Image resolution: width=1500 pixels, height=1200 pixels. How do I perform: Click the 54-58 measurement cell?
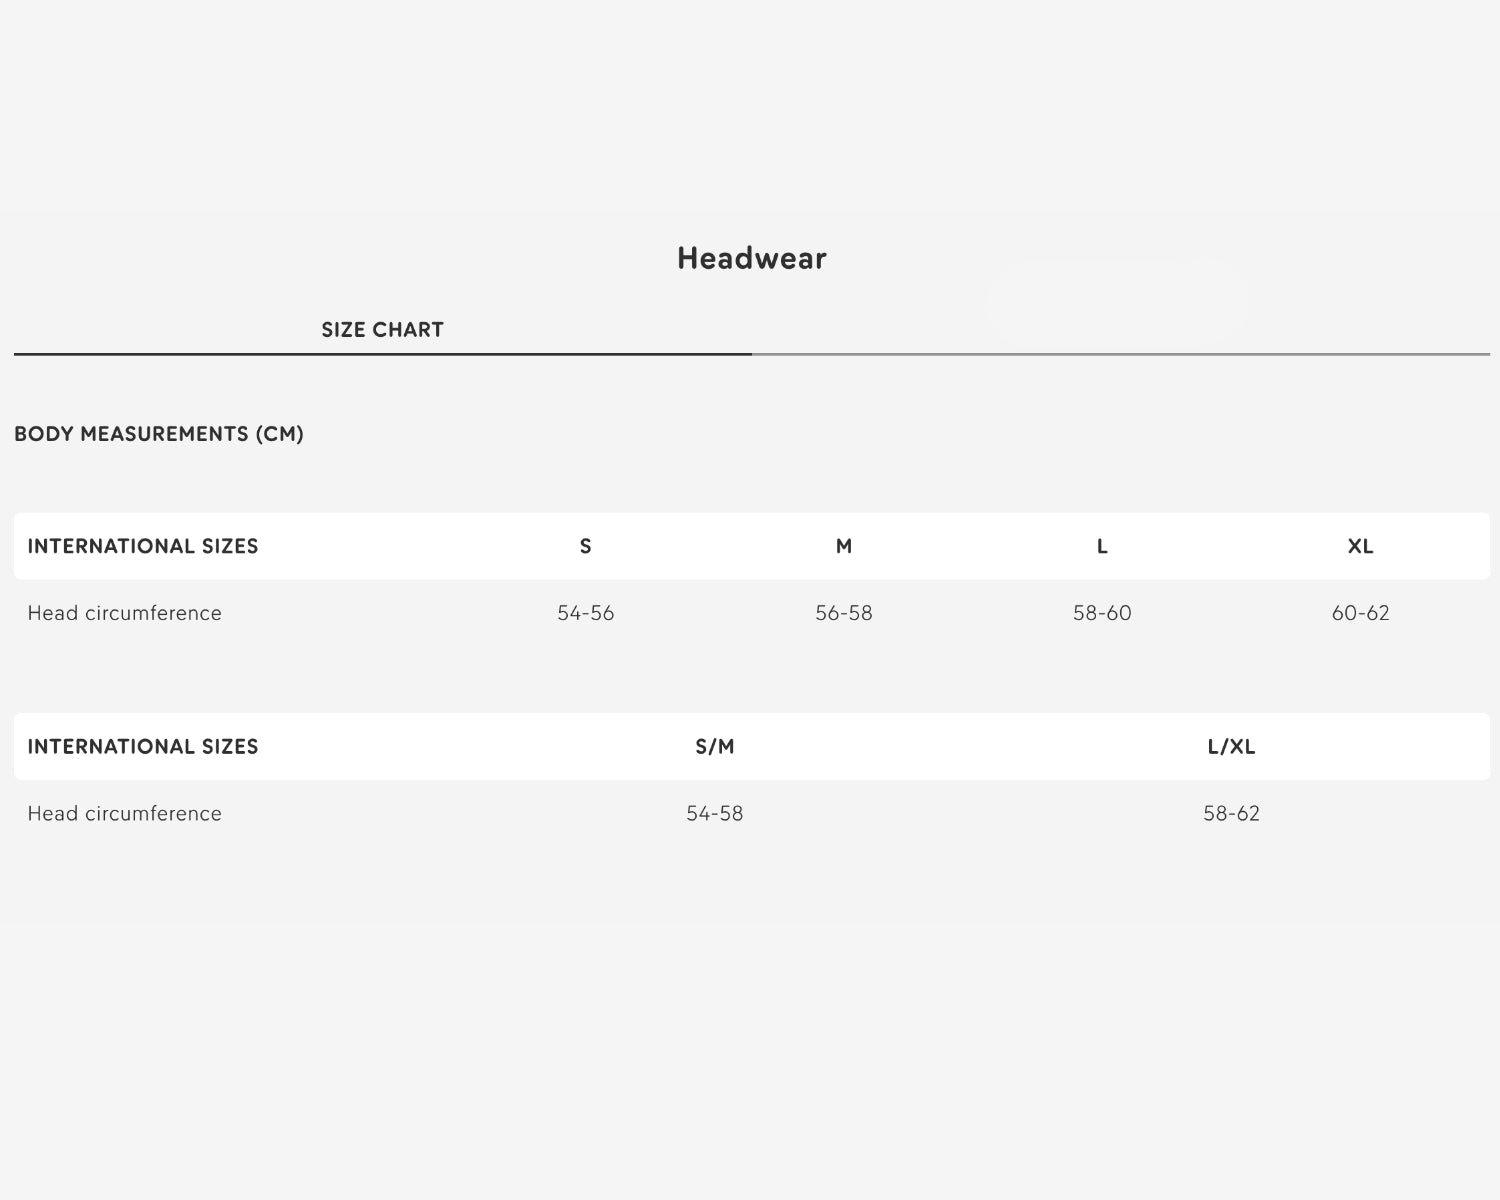715,813
